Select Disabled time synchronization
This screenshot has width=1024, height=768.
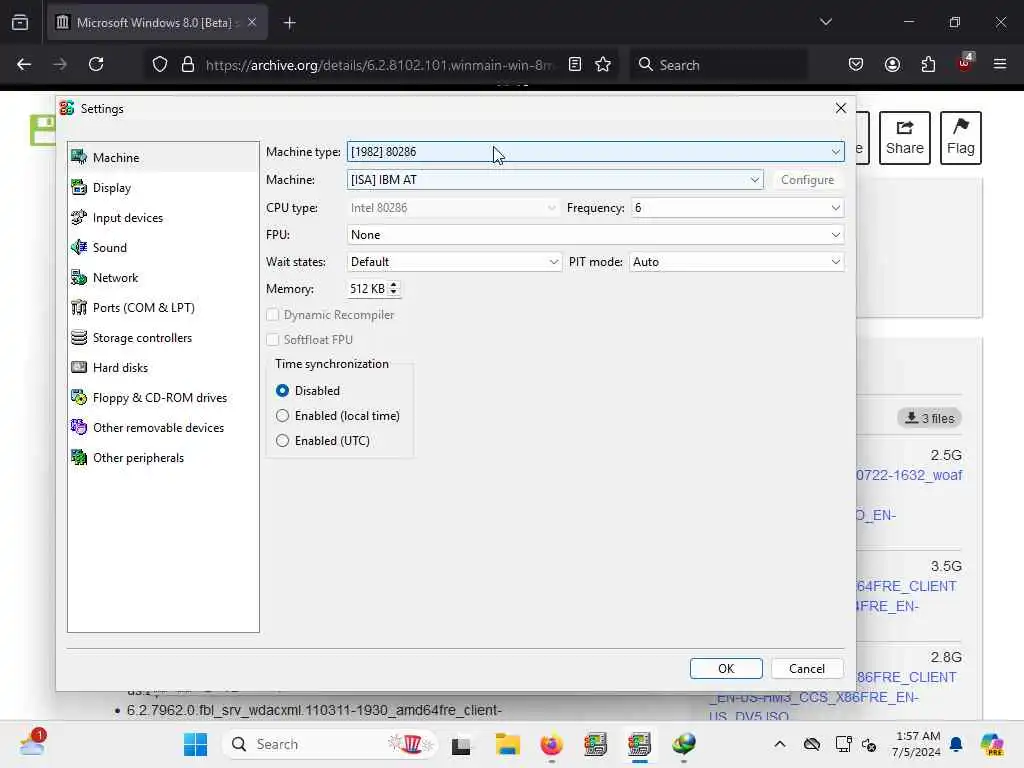pyautogui.click(x=282, y=391)
